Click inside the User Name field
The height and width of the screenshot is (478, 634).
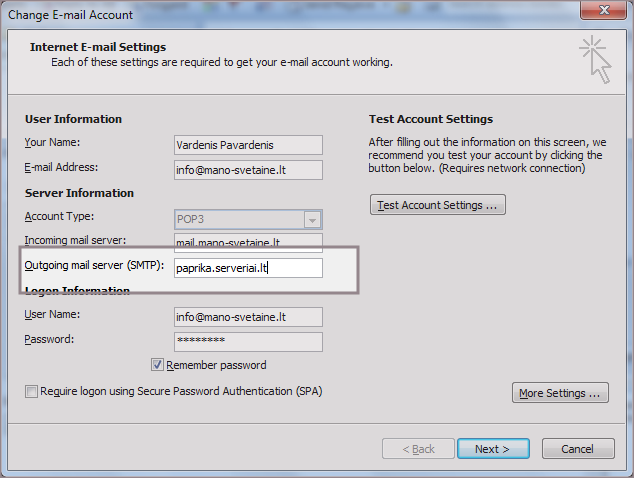tap(247, 317)
